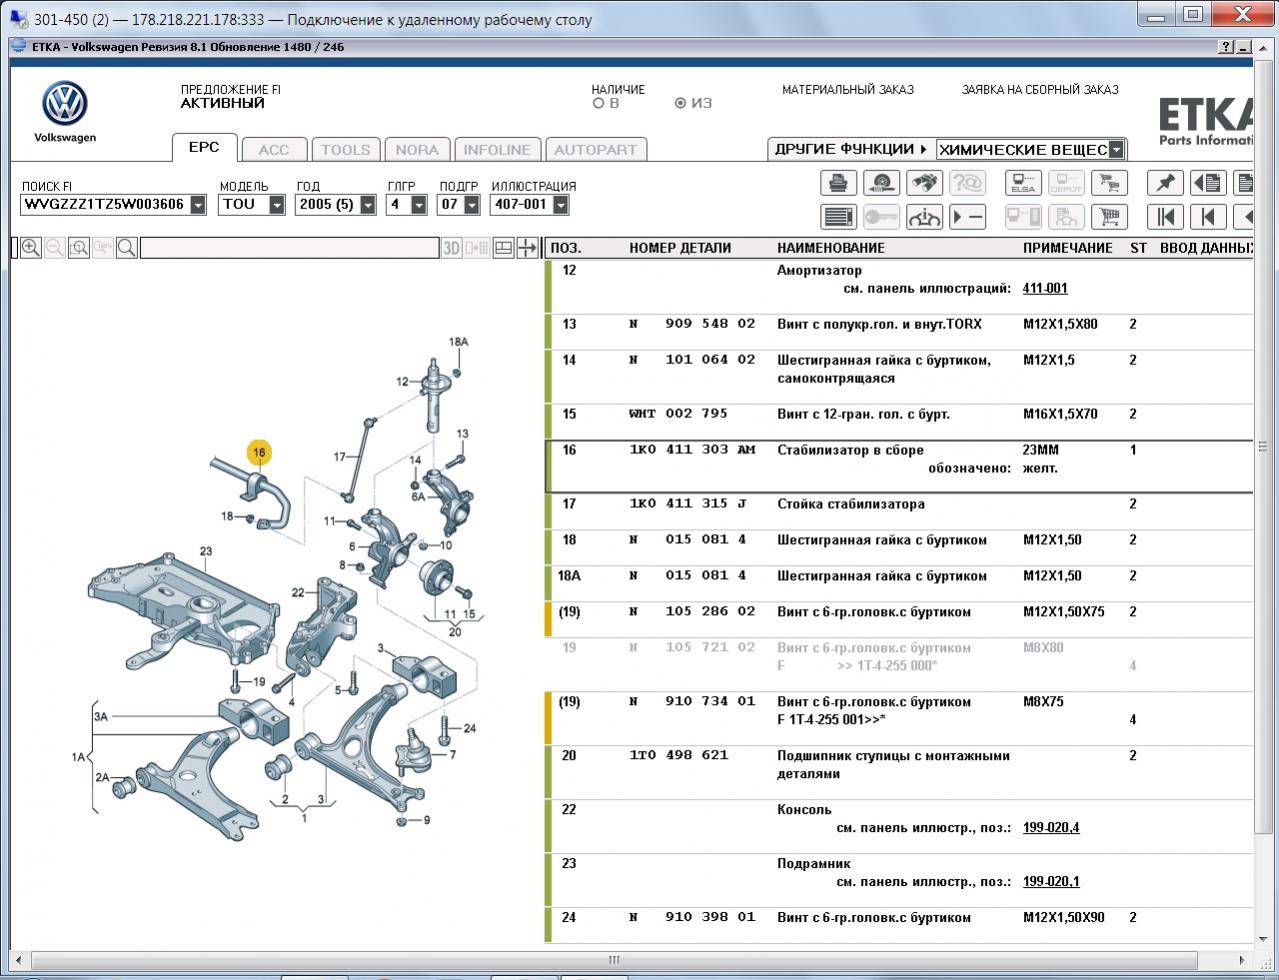Jump to first illustration icon
Screen dimensions: 1279x980
click(x=1166, y=217)
